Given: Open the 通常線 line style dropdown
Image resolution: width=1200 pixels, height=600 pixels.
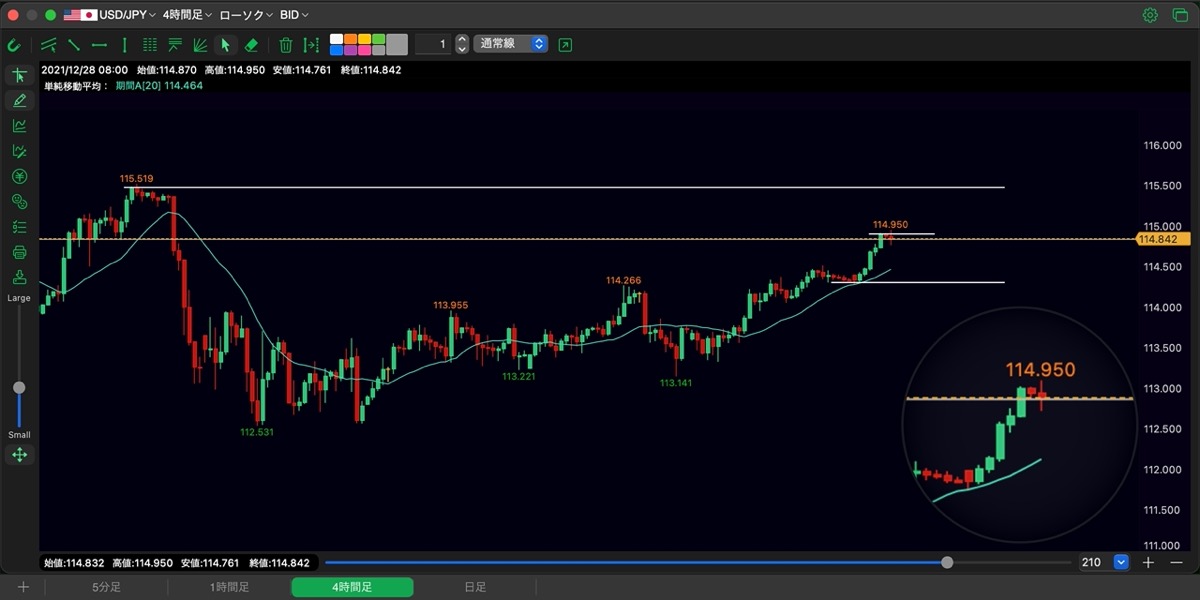Looking at the screenshot, I should point(511,44).
